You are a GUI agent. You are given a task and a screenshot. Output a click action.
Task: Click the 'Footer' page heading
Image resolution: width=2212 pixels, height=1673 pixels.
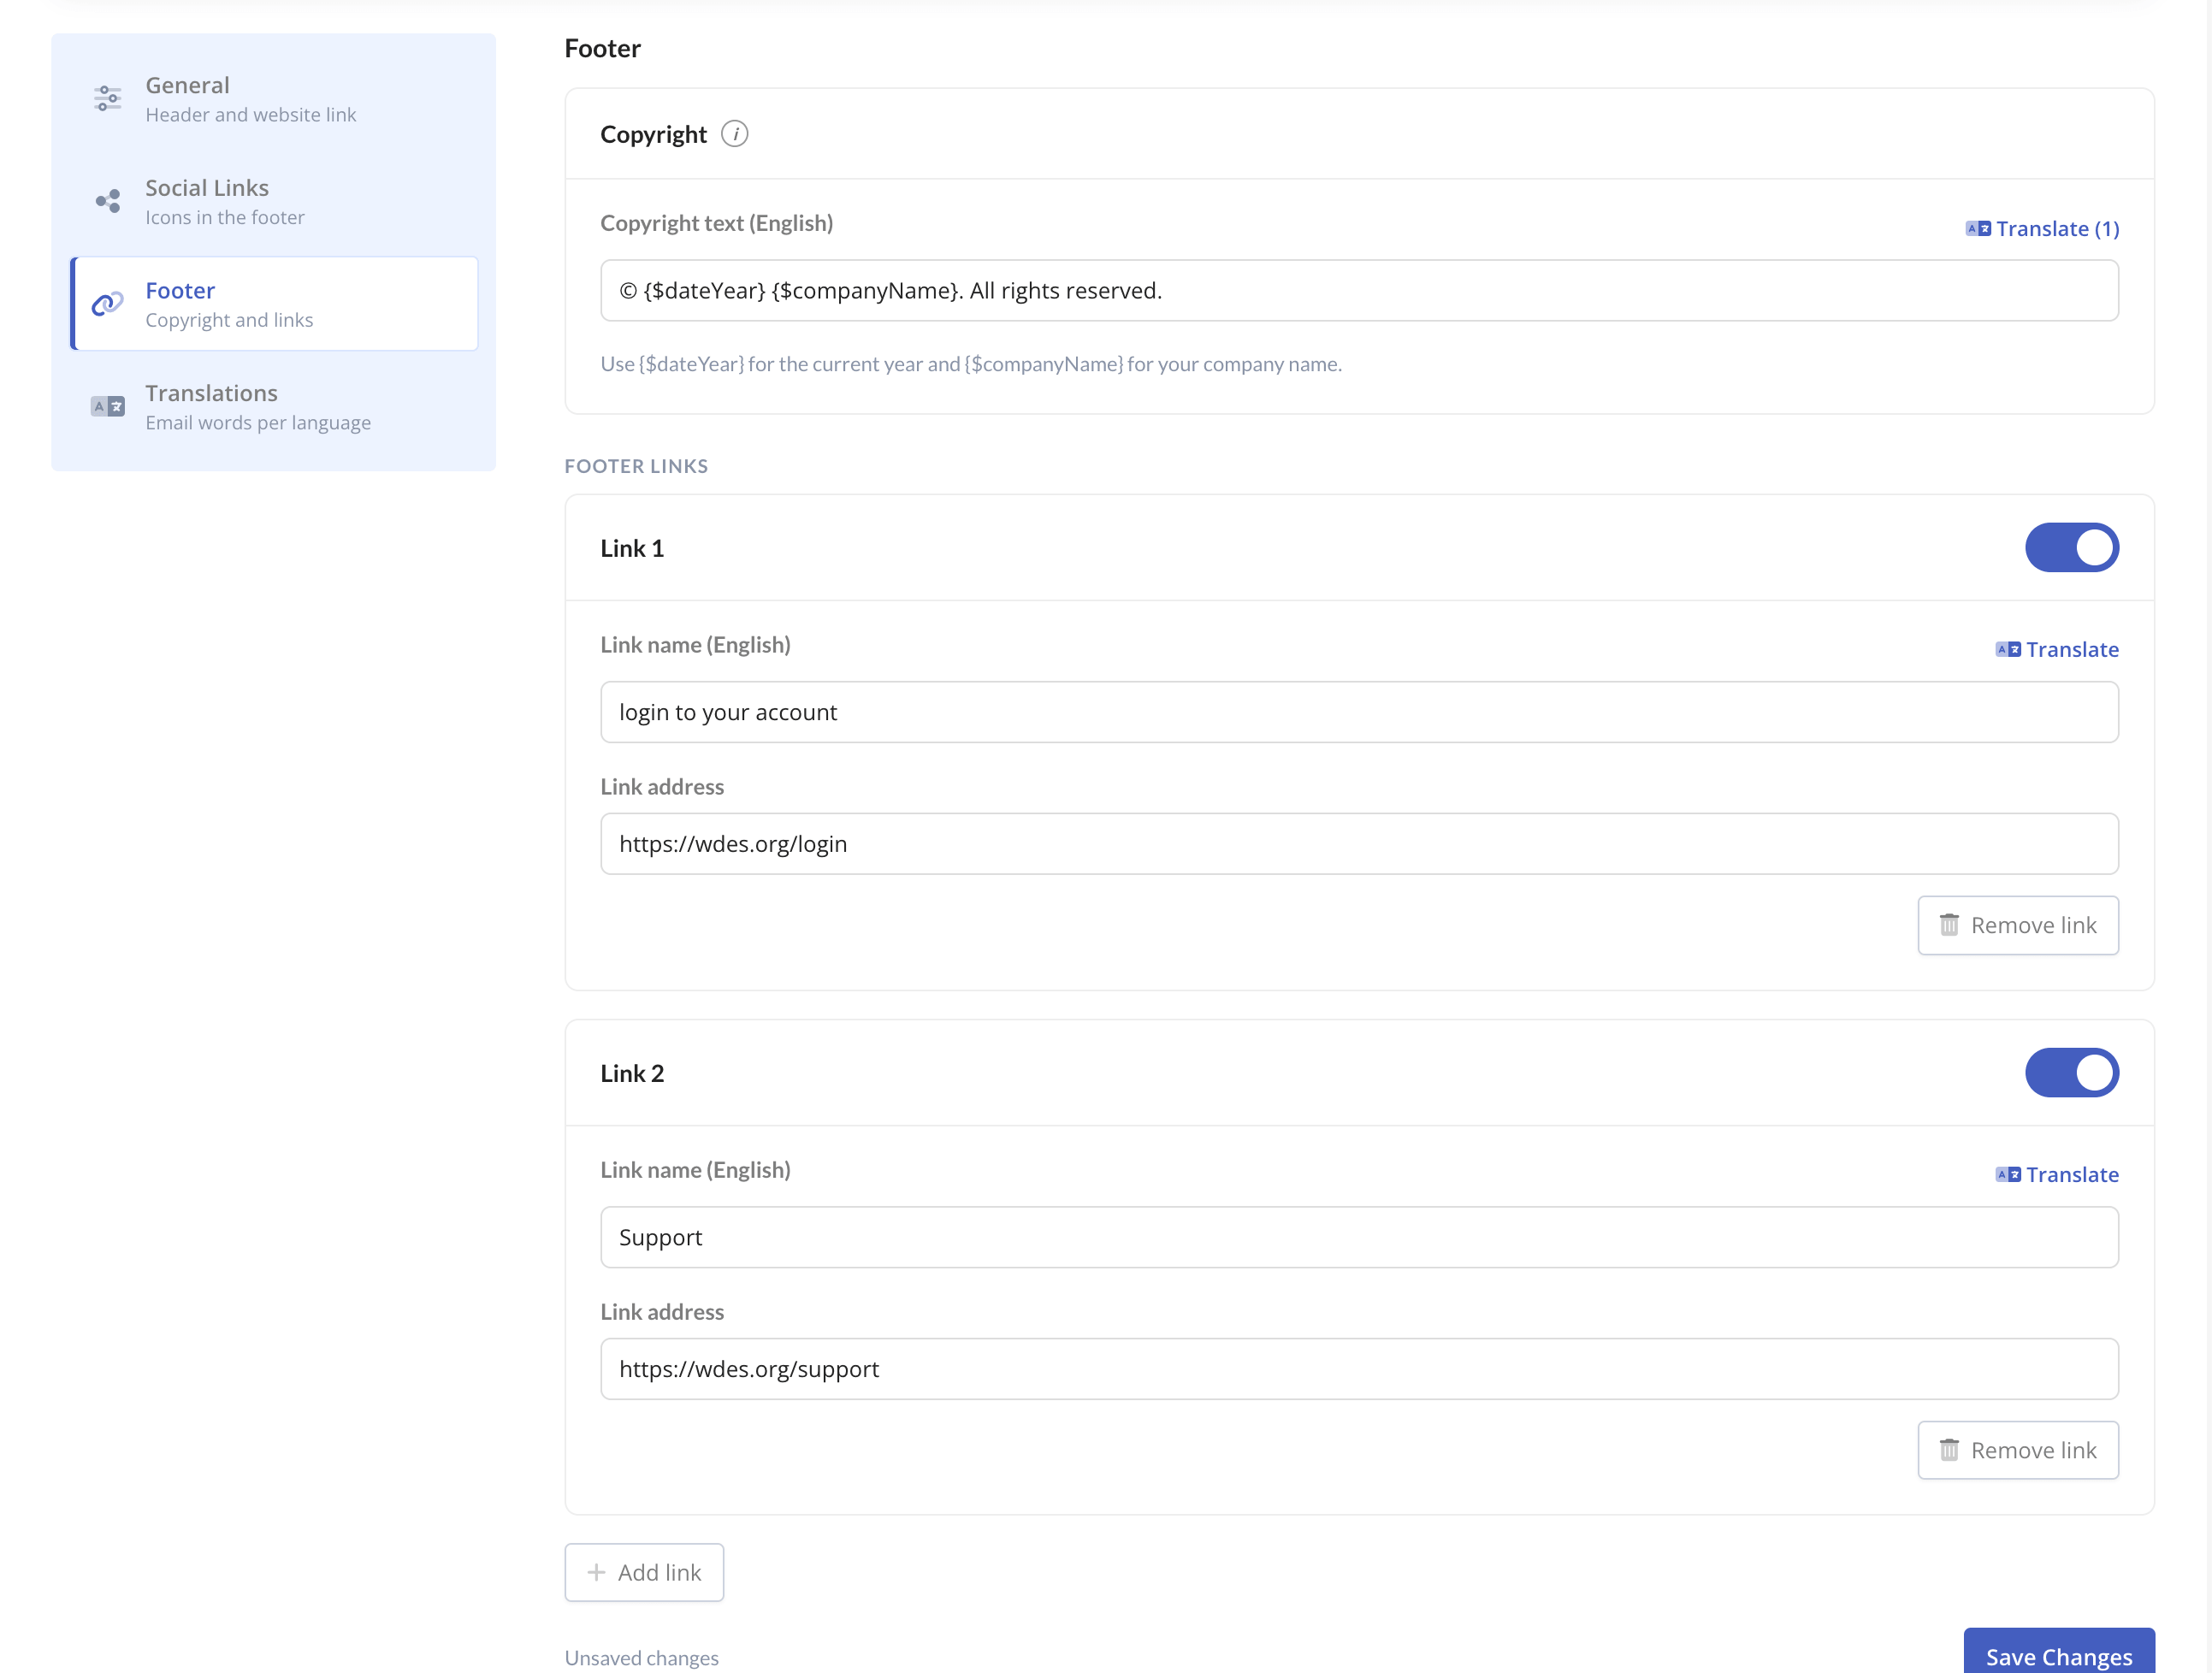click(603, 48)
